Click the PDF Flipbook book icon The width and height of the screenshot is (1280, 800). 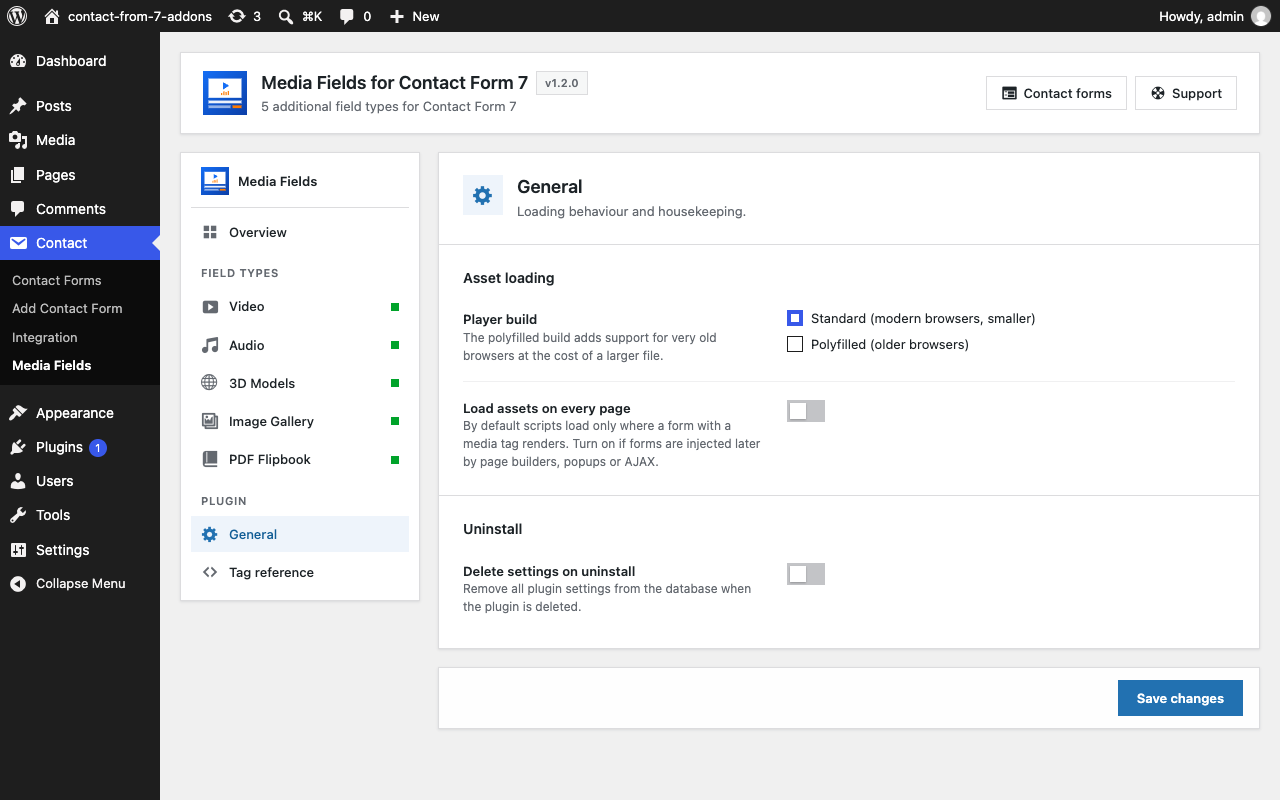point(210,459)
